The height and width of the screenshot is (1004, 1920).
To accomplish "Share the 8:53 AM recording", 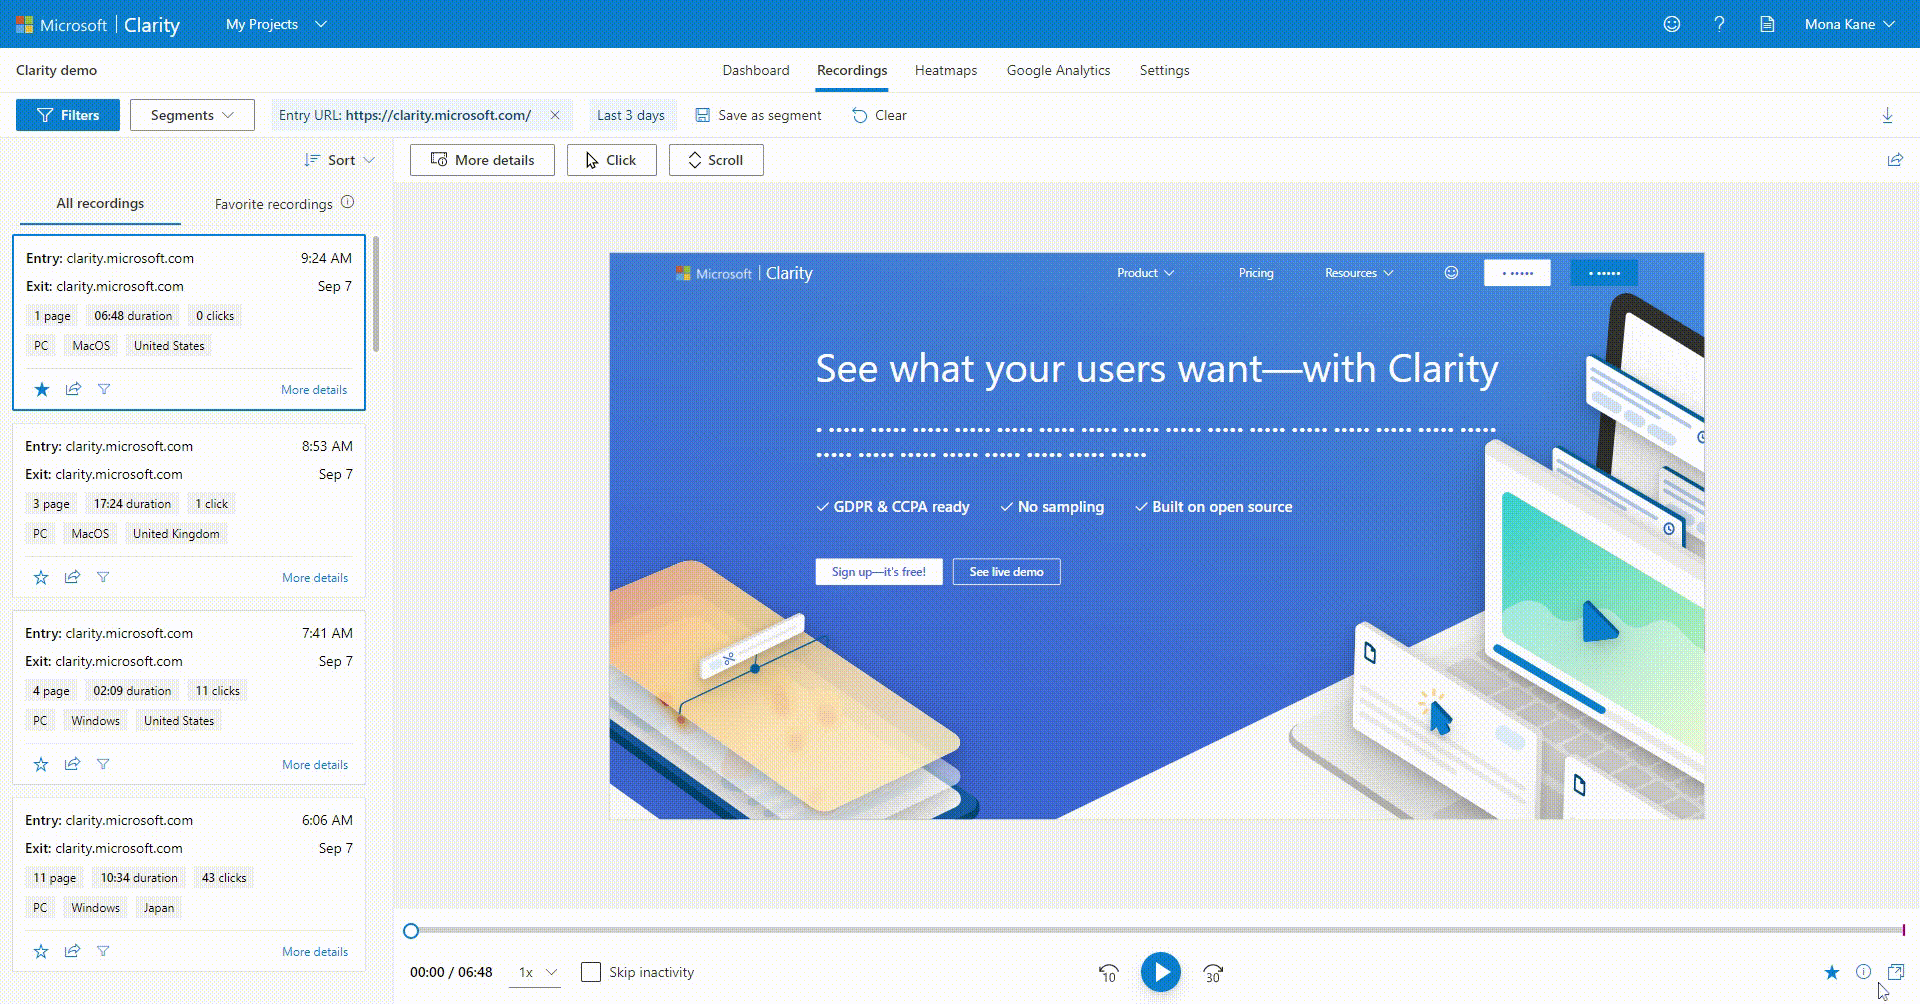I will [72, 577].
